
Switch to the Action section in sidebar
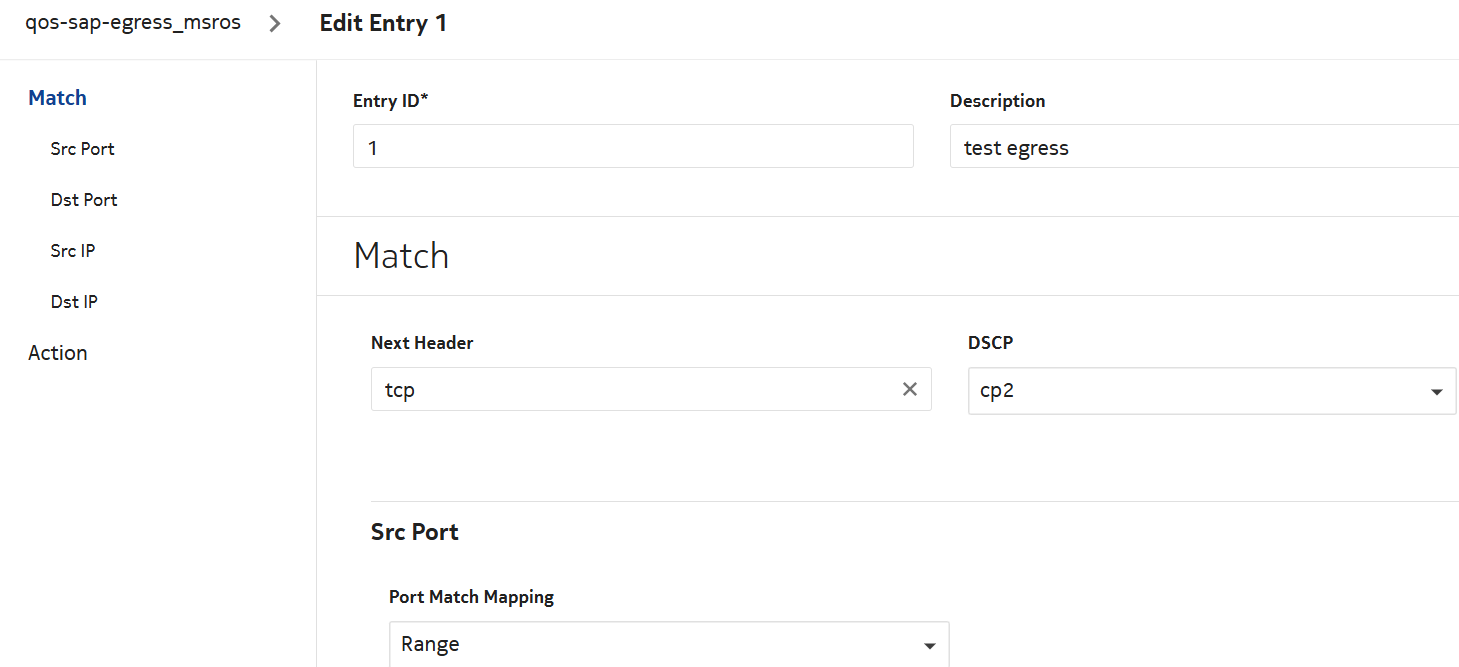click(x=58, y=353)
